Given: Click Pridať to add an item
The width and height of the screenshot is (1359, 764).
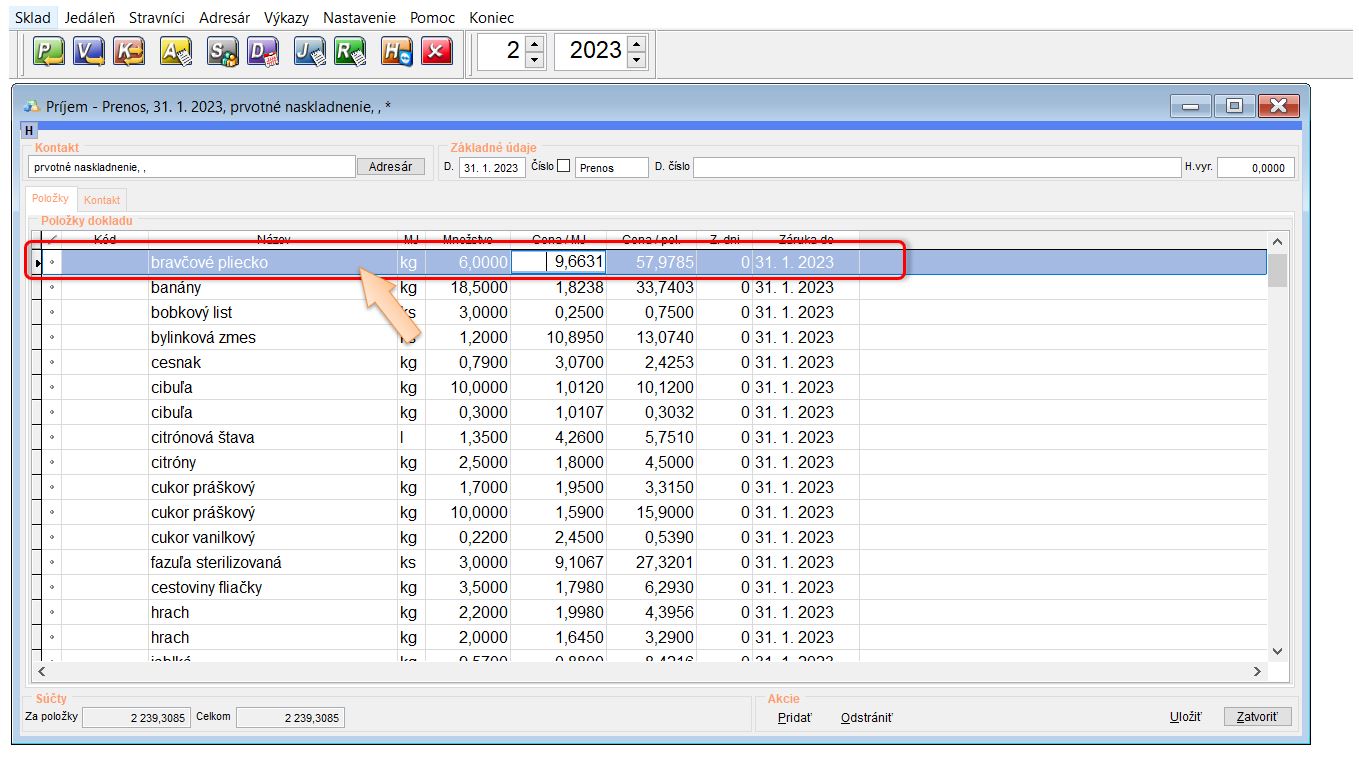Looking at the screenshot, I should [795, 718].
